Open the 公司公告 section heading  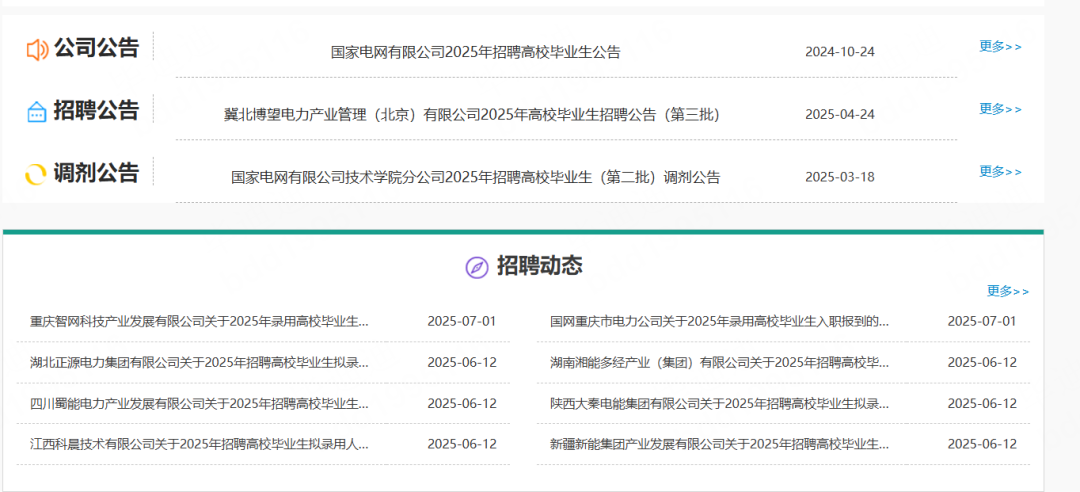96,48
